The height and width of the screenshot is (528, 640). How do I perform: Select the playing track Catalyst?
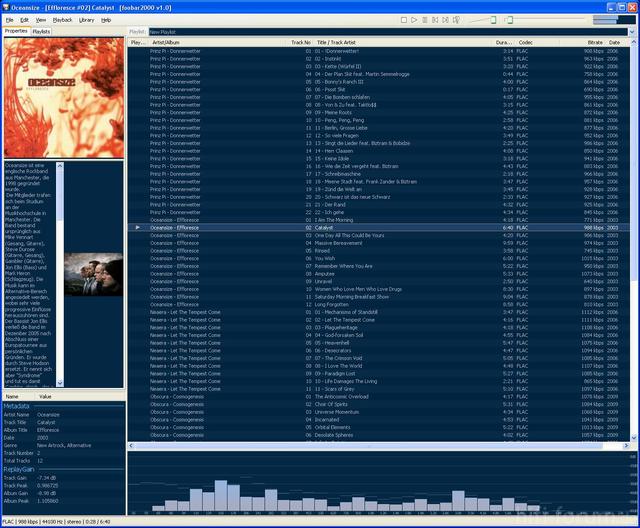pos(379,228)
